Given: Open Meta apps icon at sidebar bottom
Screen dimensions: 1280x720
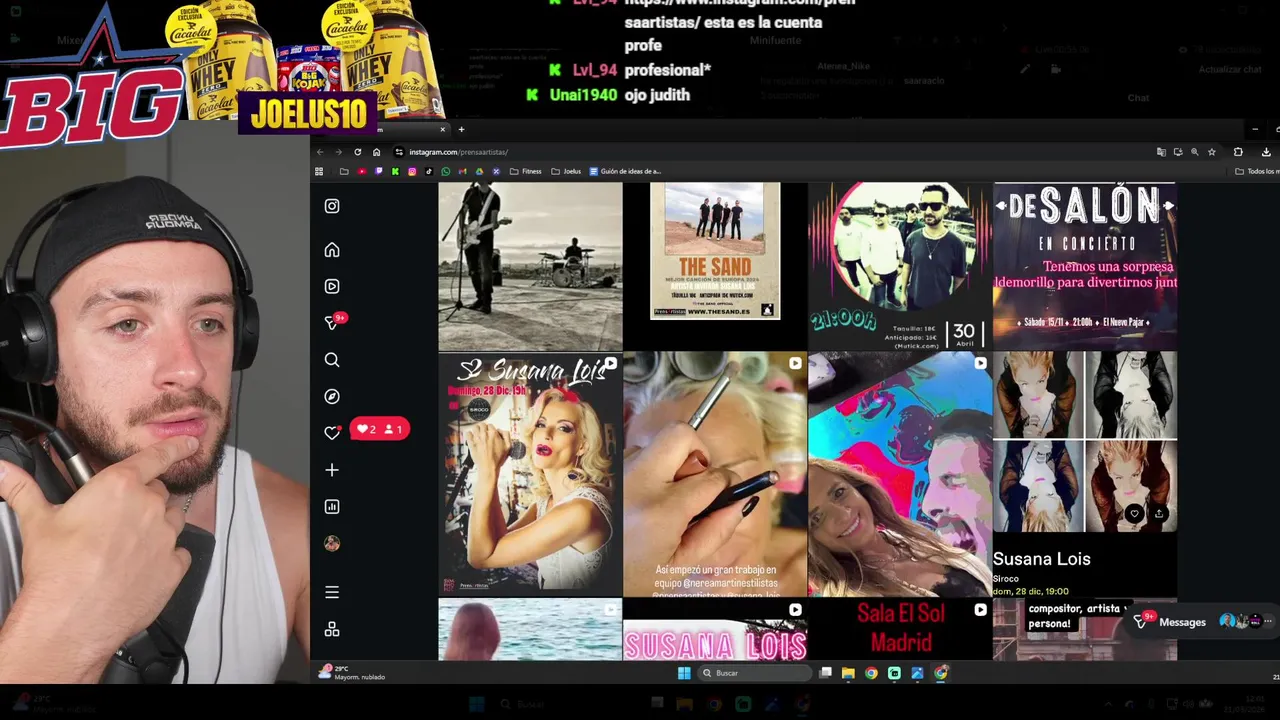Looking at the screenshot, I should pos(332,629).
